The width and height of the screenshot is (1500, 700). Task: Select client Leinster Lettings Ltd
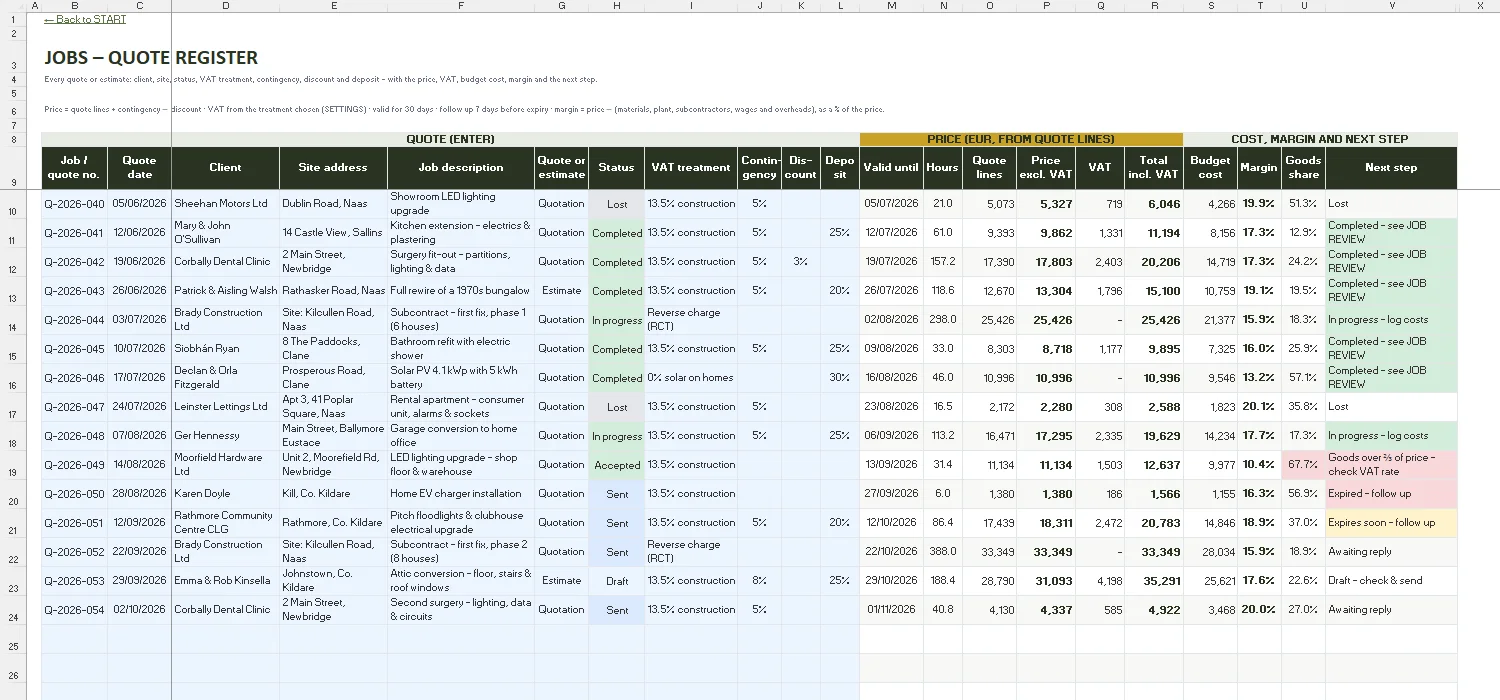(226, 407)
